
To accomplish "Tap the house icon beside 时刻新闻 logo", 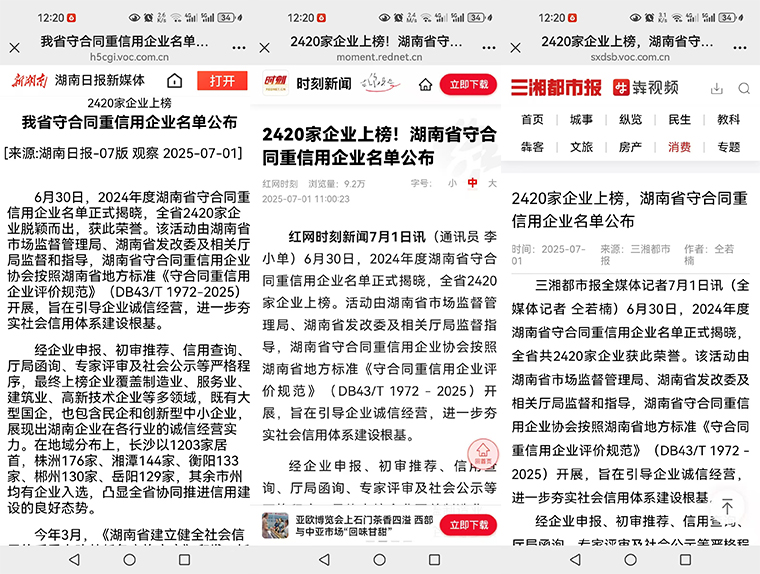I will [425, 85].
